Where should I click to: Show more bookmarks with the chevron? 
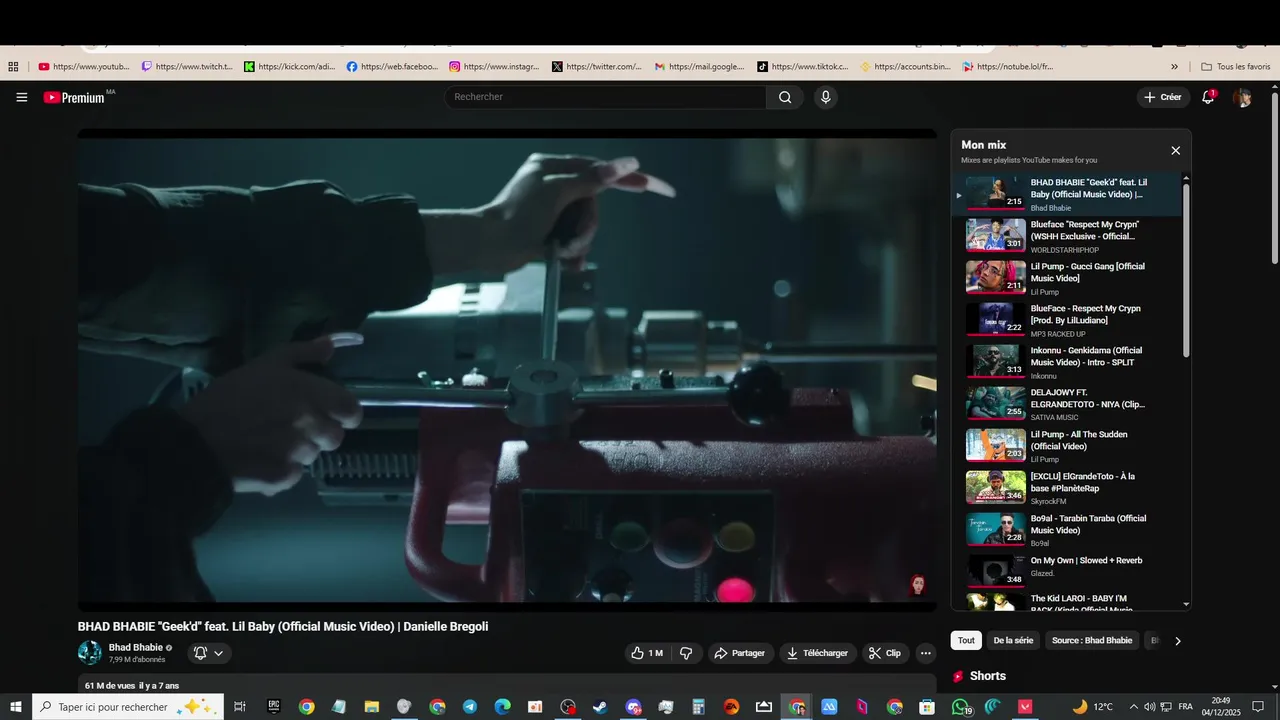point(1174,67)
